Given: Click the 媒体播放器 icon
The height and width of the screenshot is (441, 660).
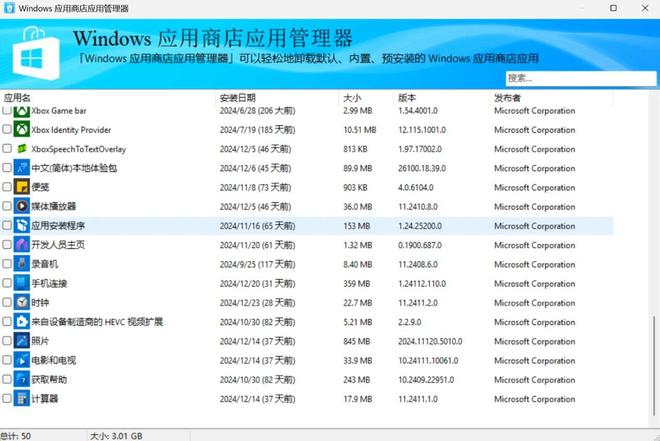Looking at the screenshot, I should (21, 206).
